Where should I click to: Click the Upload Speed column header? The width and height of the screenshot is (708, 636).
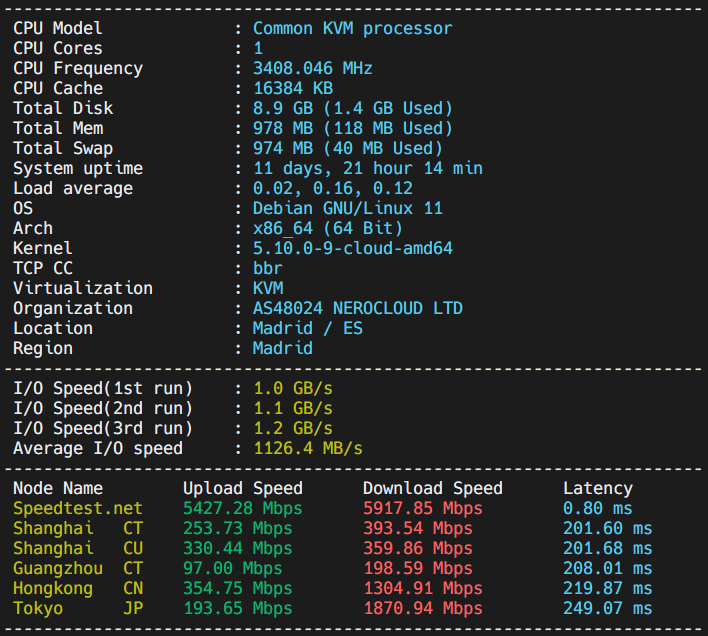point(242,488)
